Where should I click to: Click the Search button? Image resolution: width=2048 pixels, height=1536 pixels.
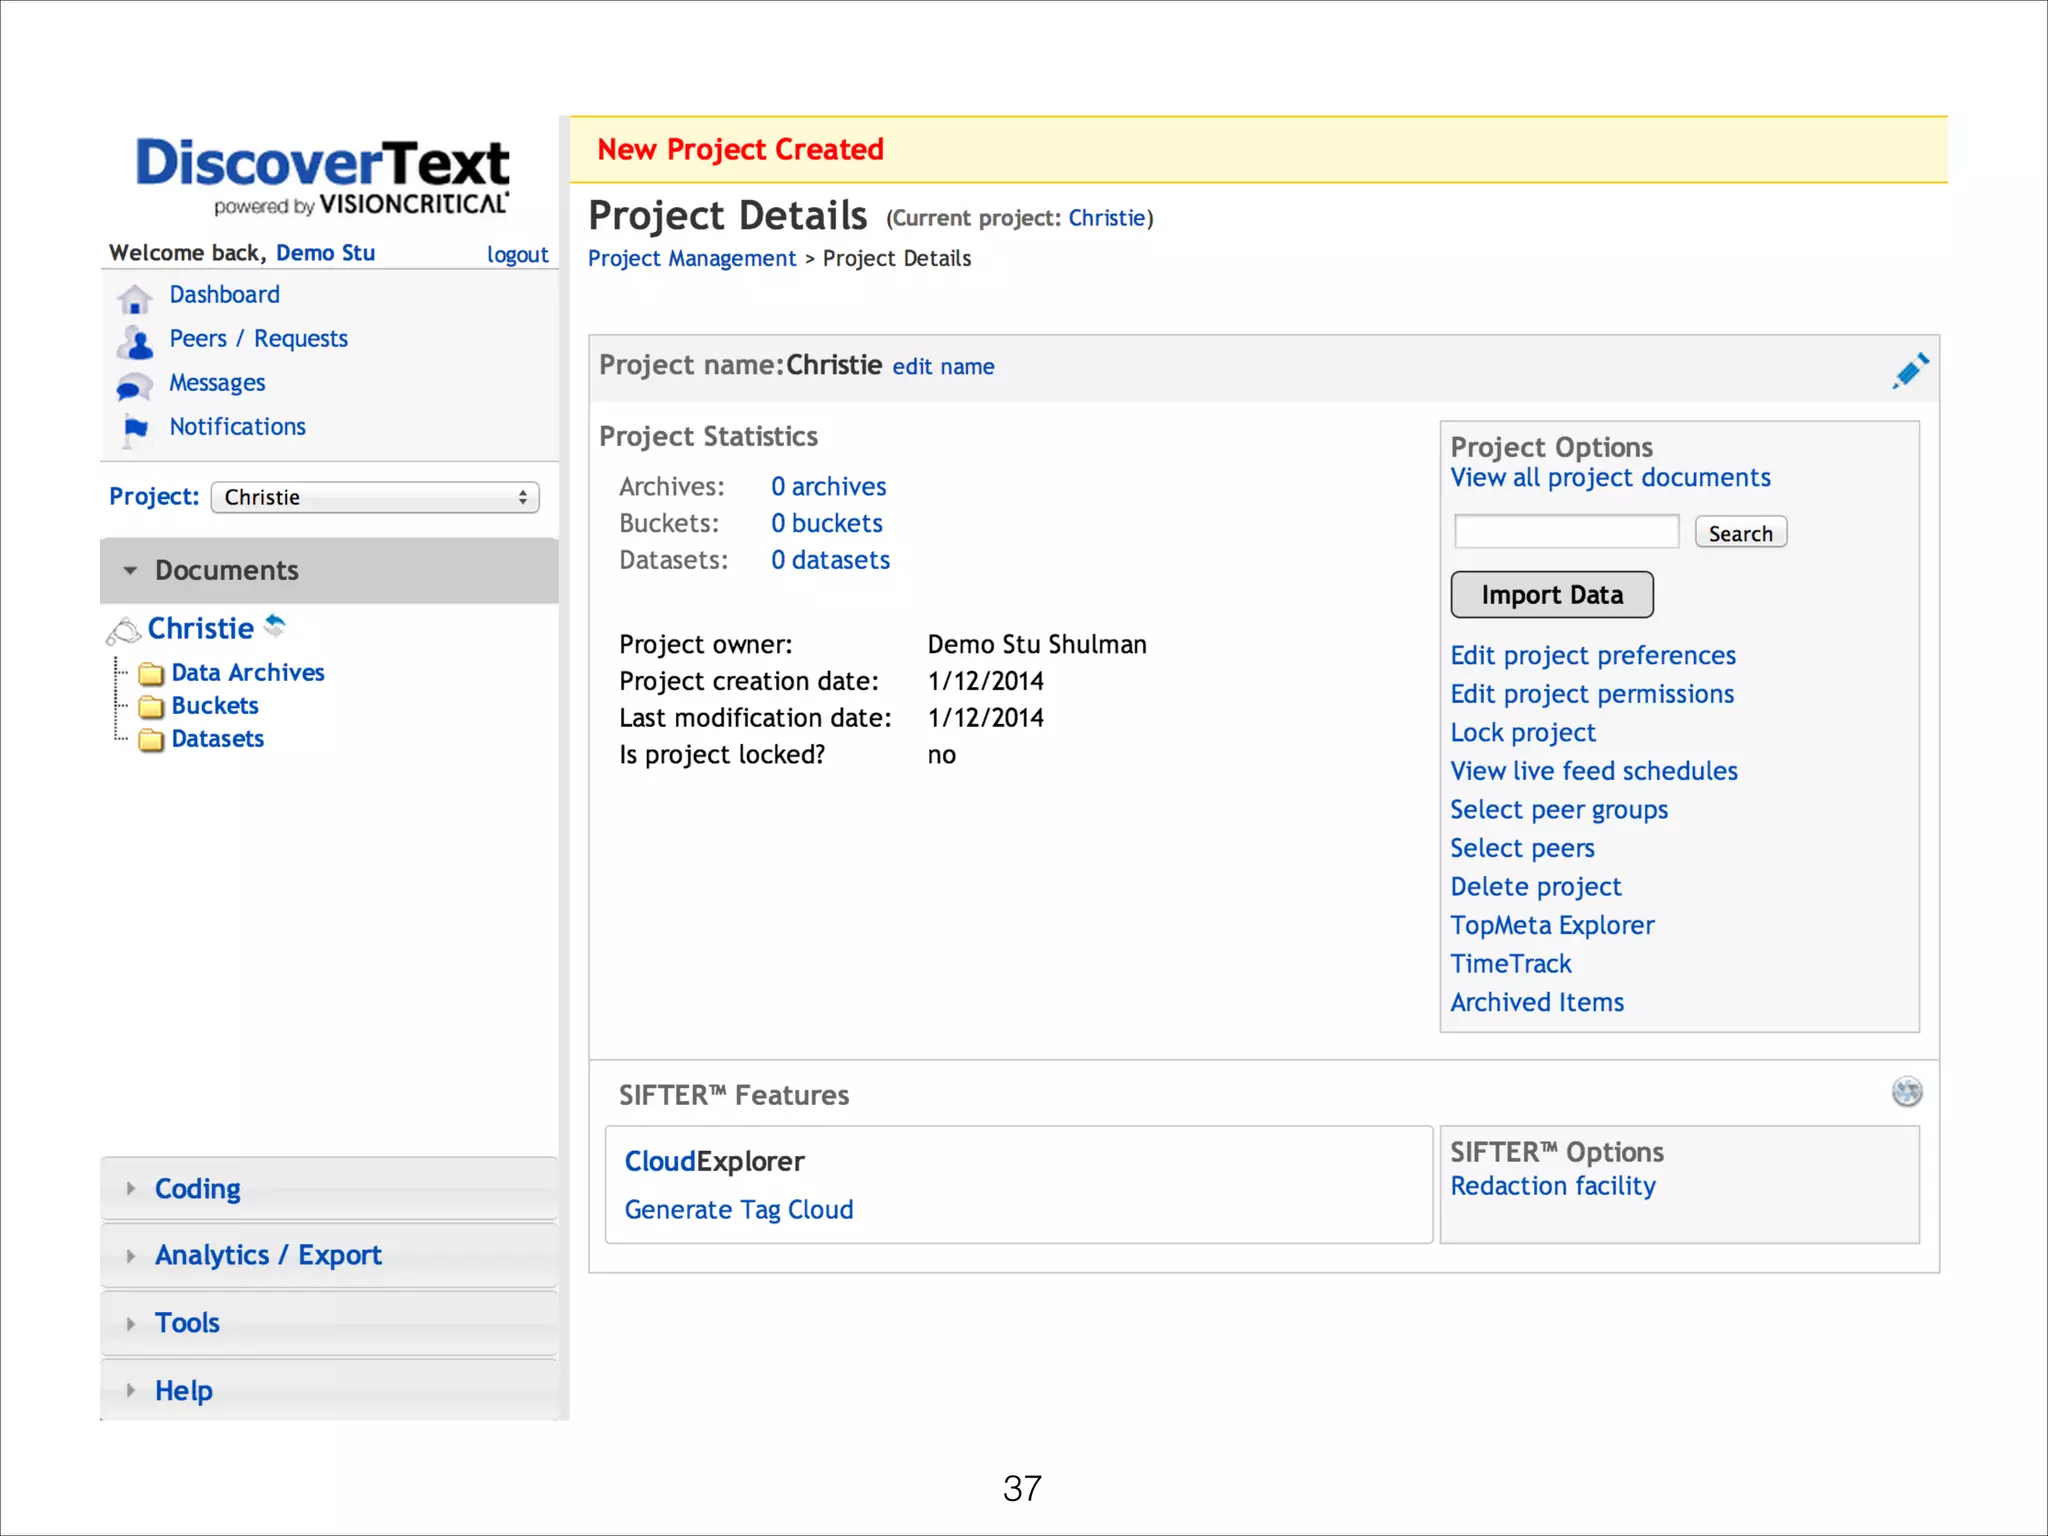click(x=1740, y=533)
